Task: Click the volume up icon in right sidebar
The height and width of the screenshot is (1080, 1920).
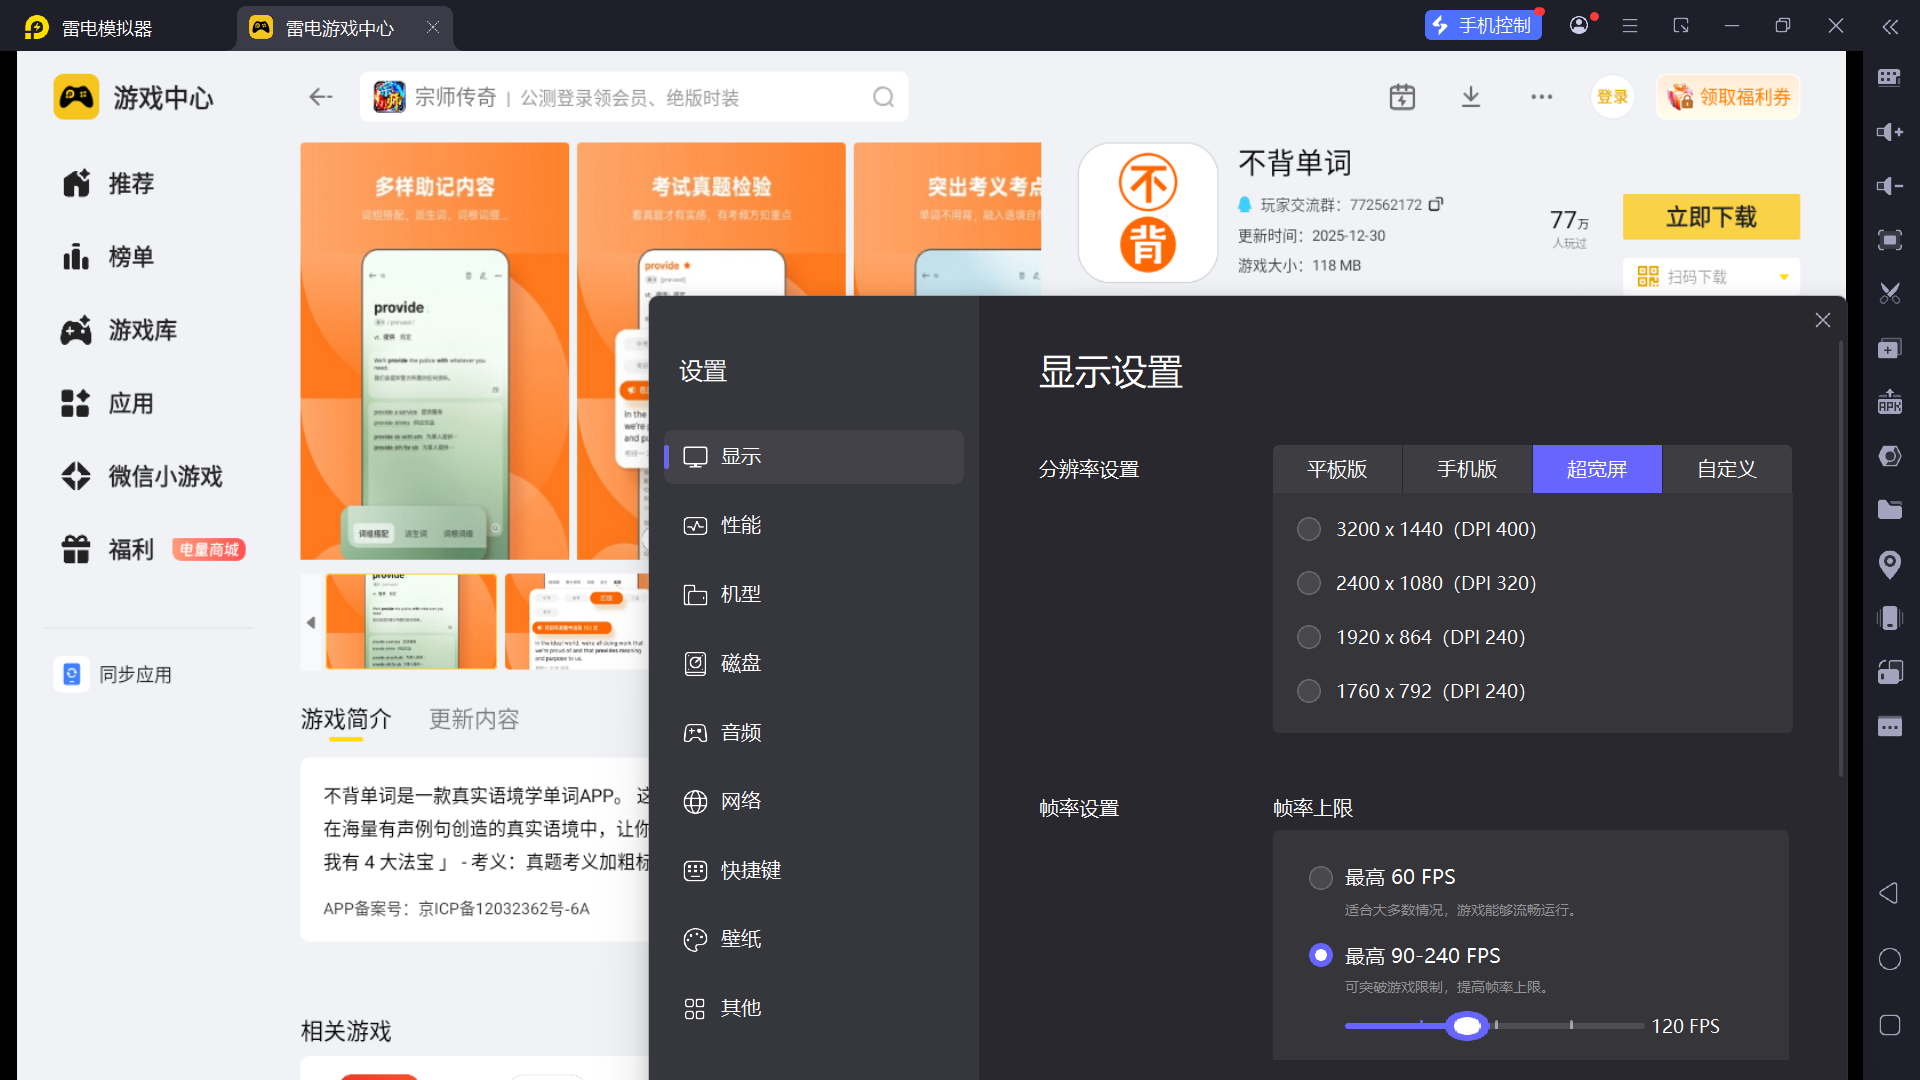Action: (1889, 132)
